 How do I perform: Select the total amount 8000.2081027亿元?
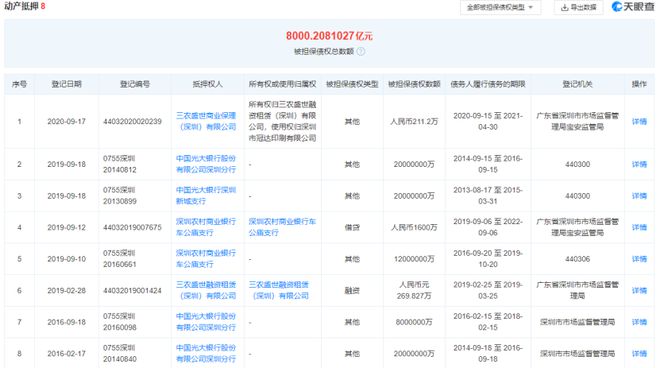coord(329,36)
